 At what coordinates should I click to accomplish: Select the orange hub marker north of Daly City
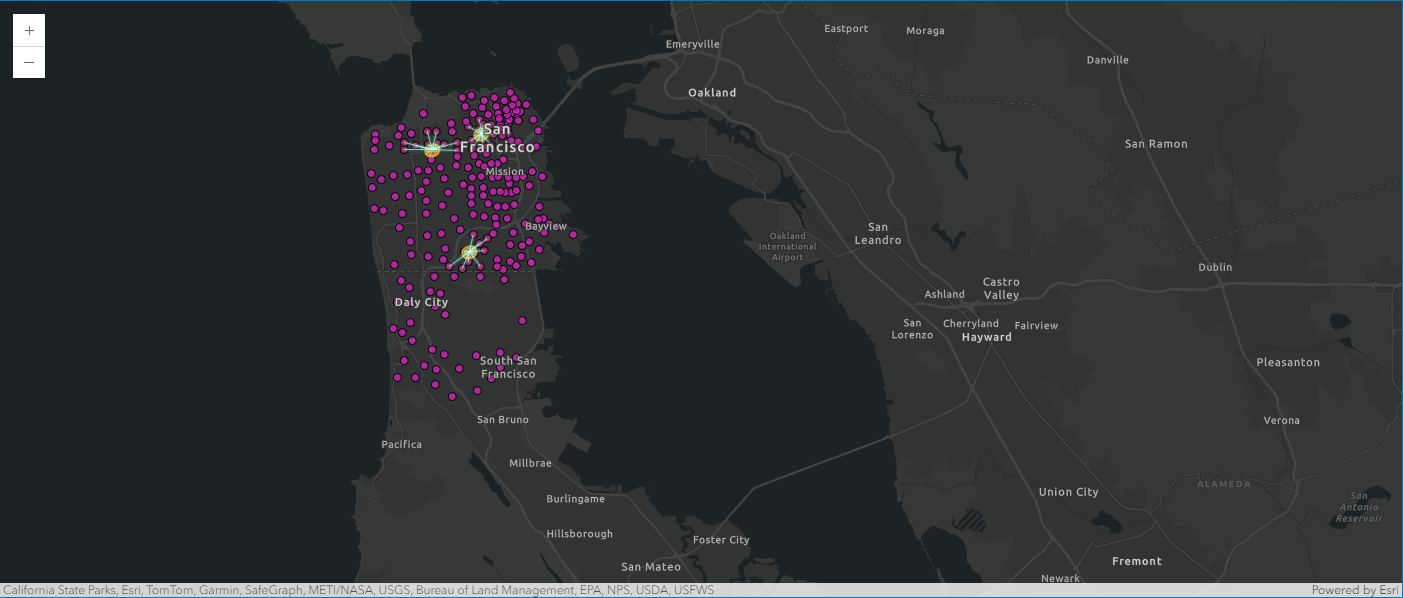click(x=470, y=252)
